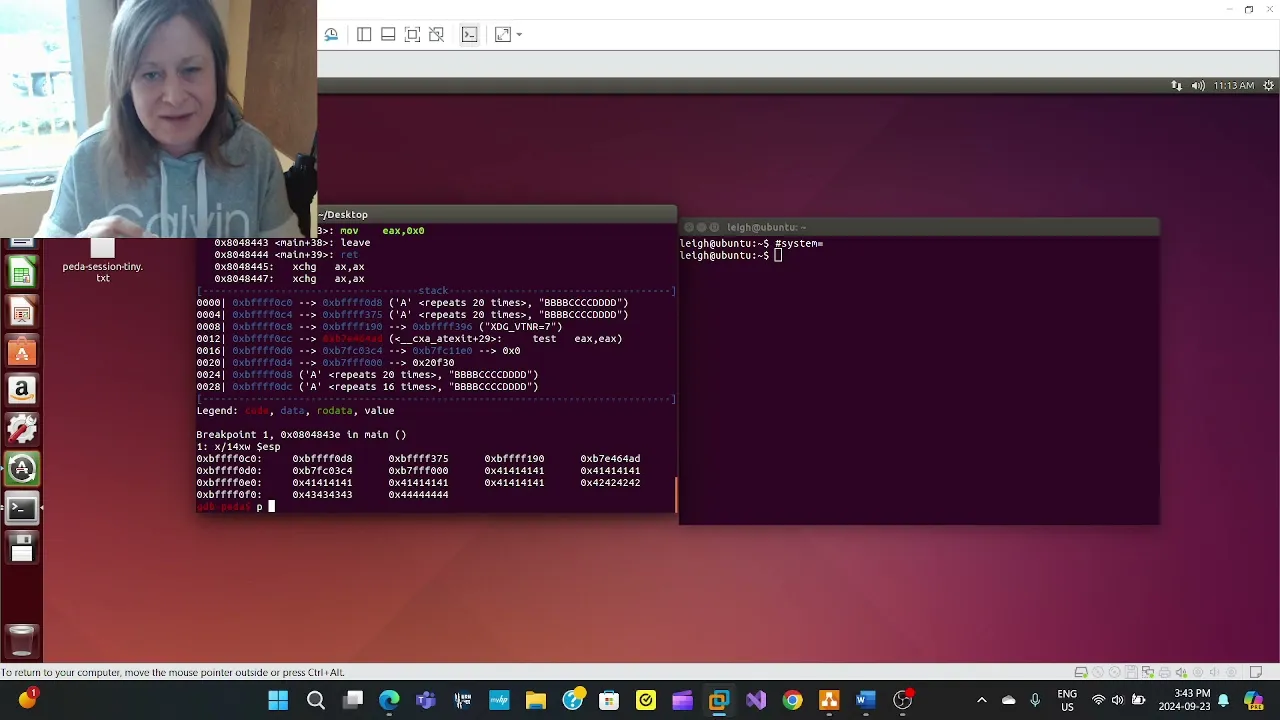Image resolution: width=1280 pixels, height=720 pixels.
Task: Click the Unity mode icon in VMware toolbar
Action: 436,35
